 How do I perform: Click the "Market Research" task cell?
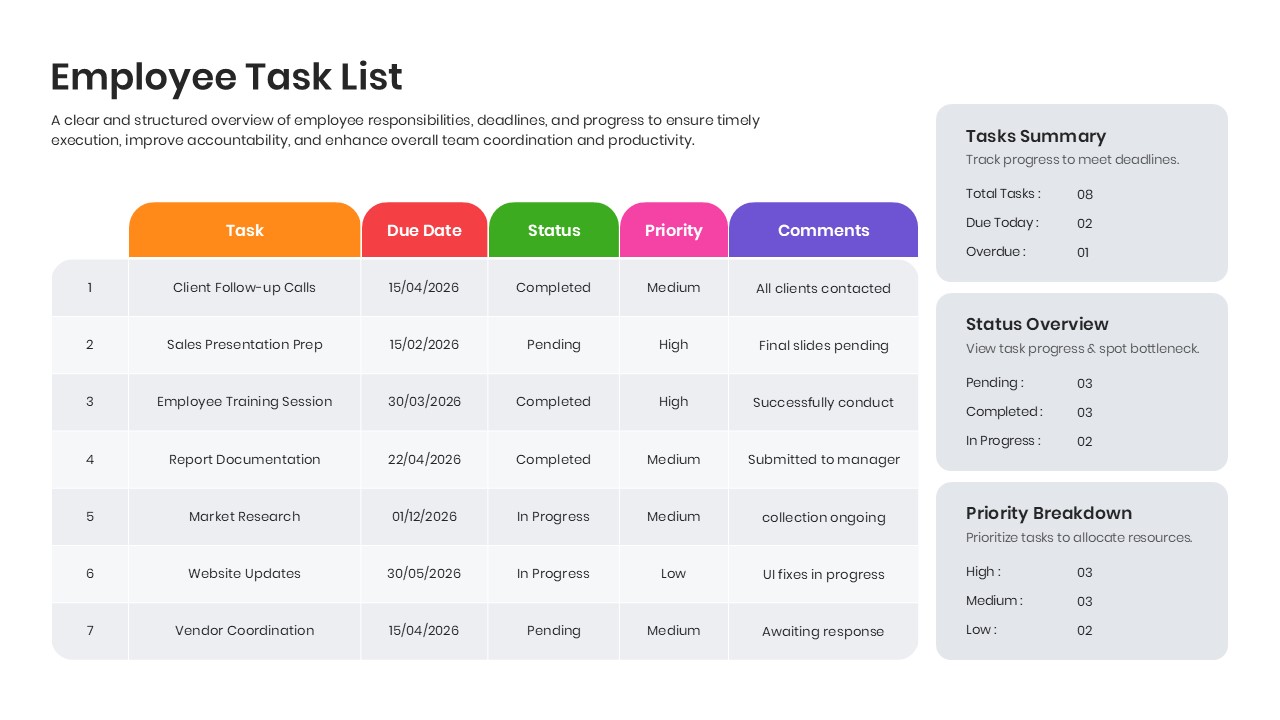tap(244, 517)
